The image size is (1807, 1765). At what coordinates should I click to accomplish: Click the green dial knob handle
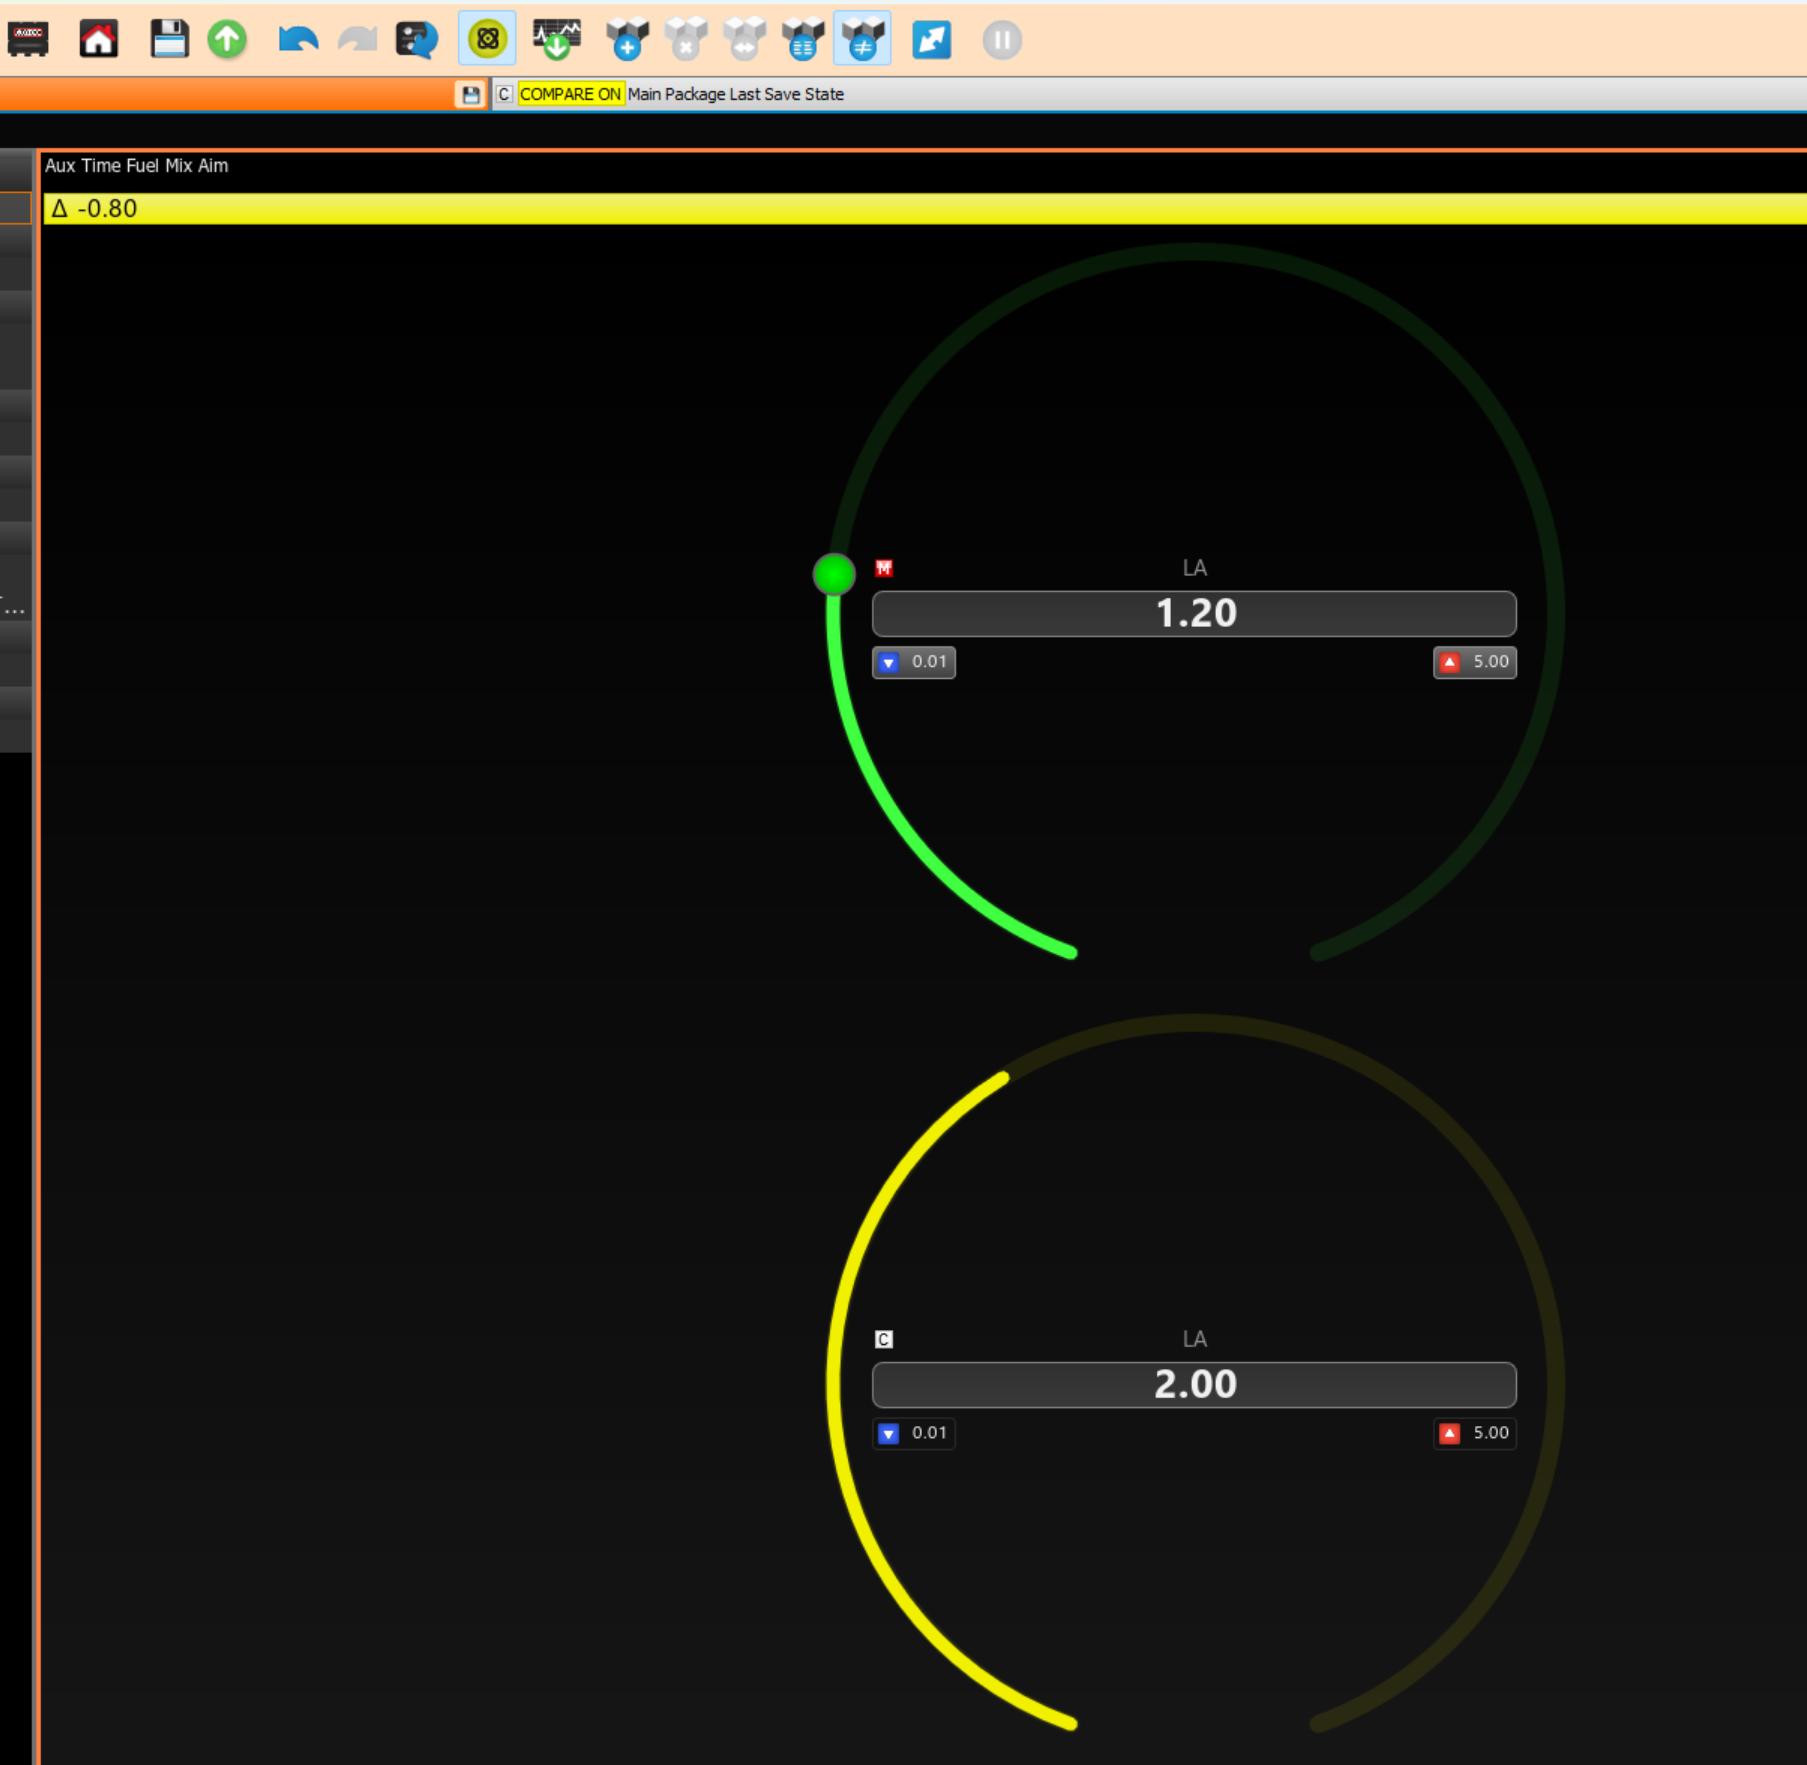tap(834, 574)
